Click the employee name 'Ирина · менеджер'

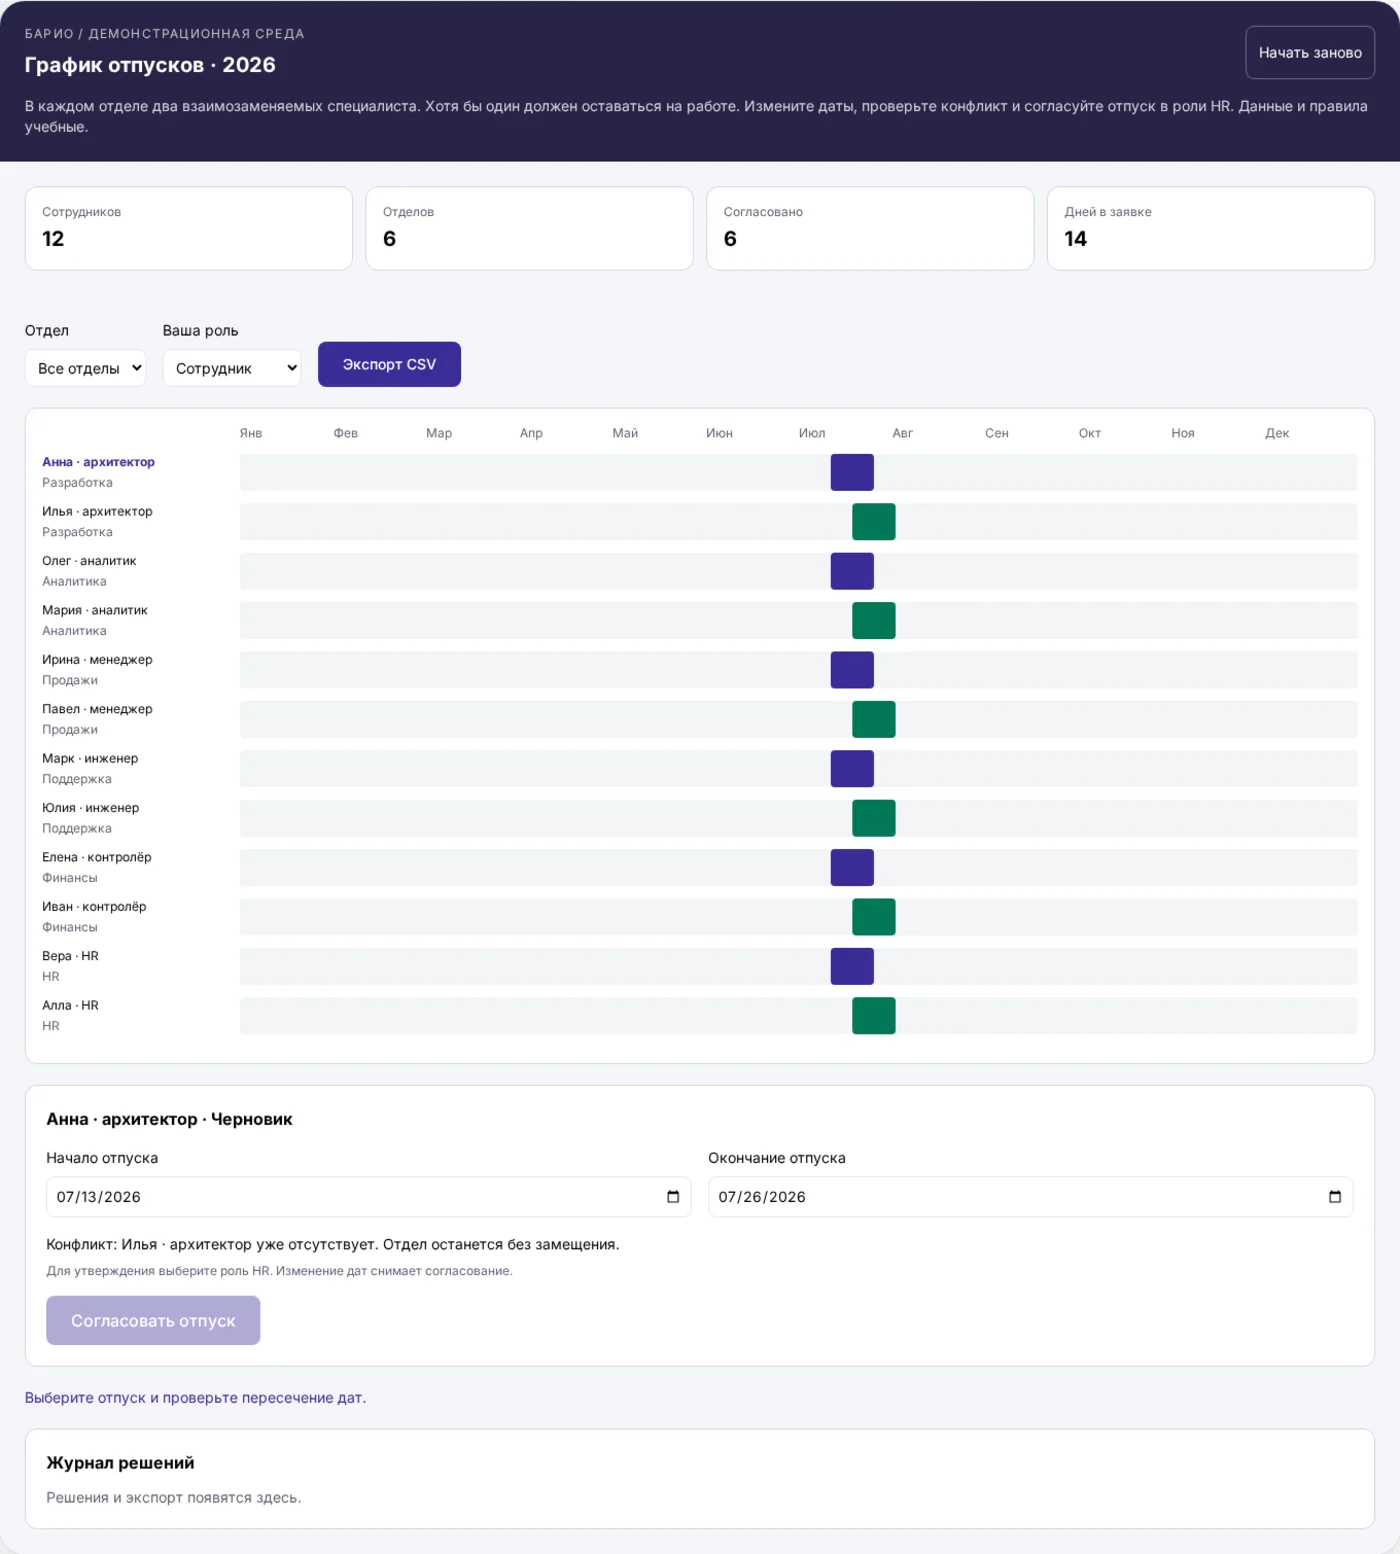97,660
